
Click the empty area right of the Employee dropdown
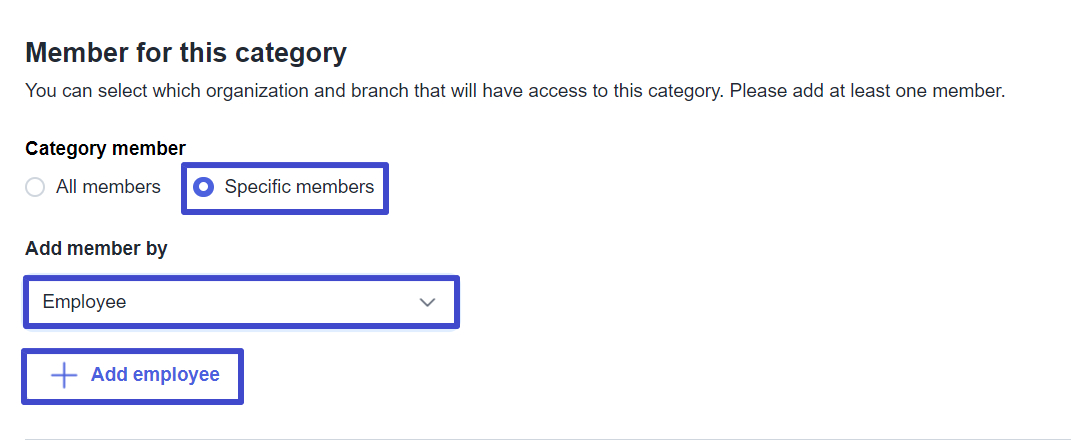pos(760,302)
